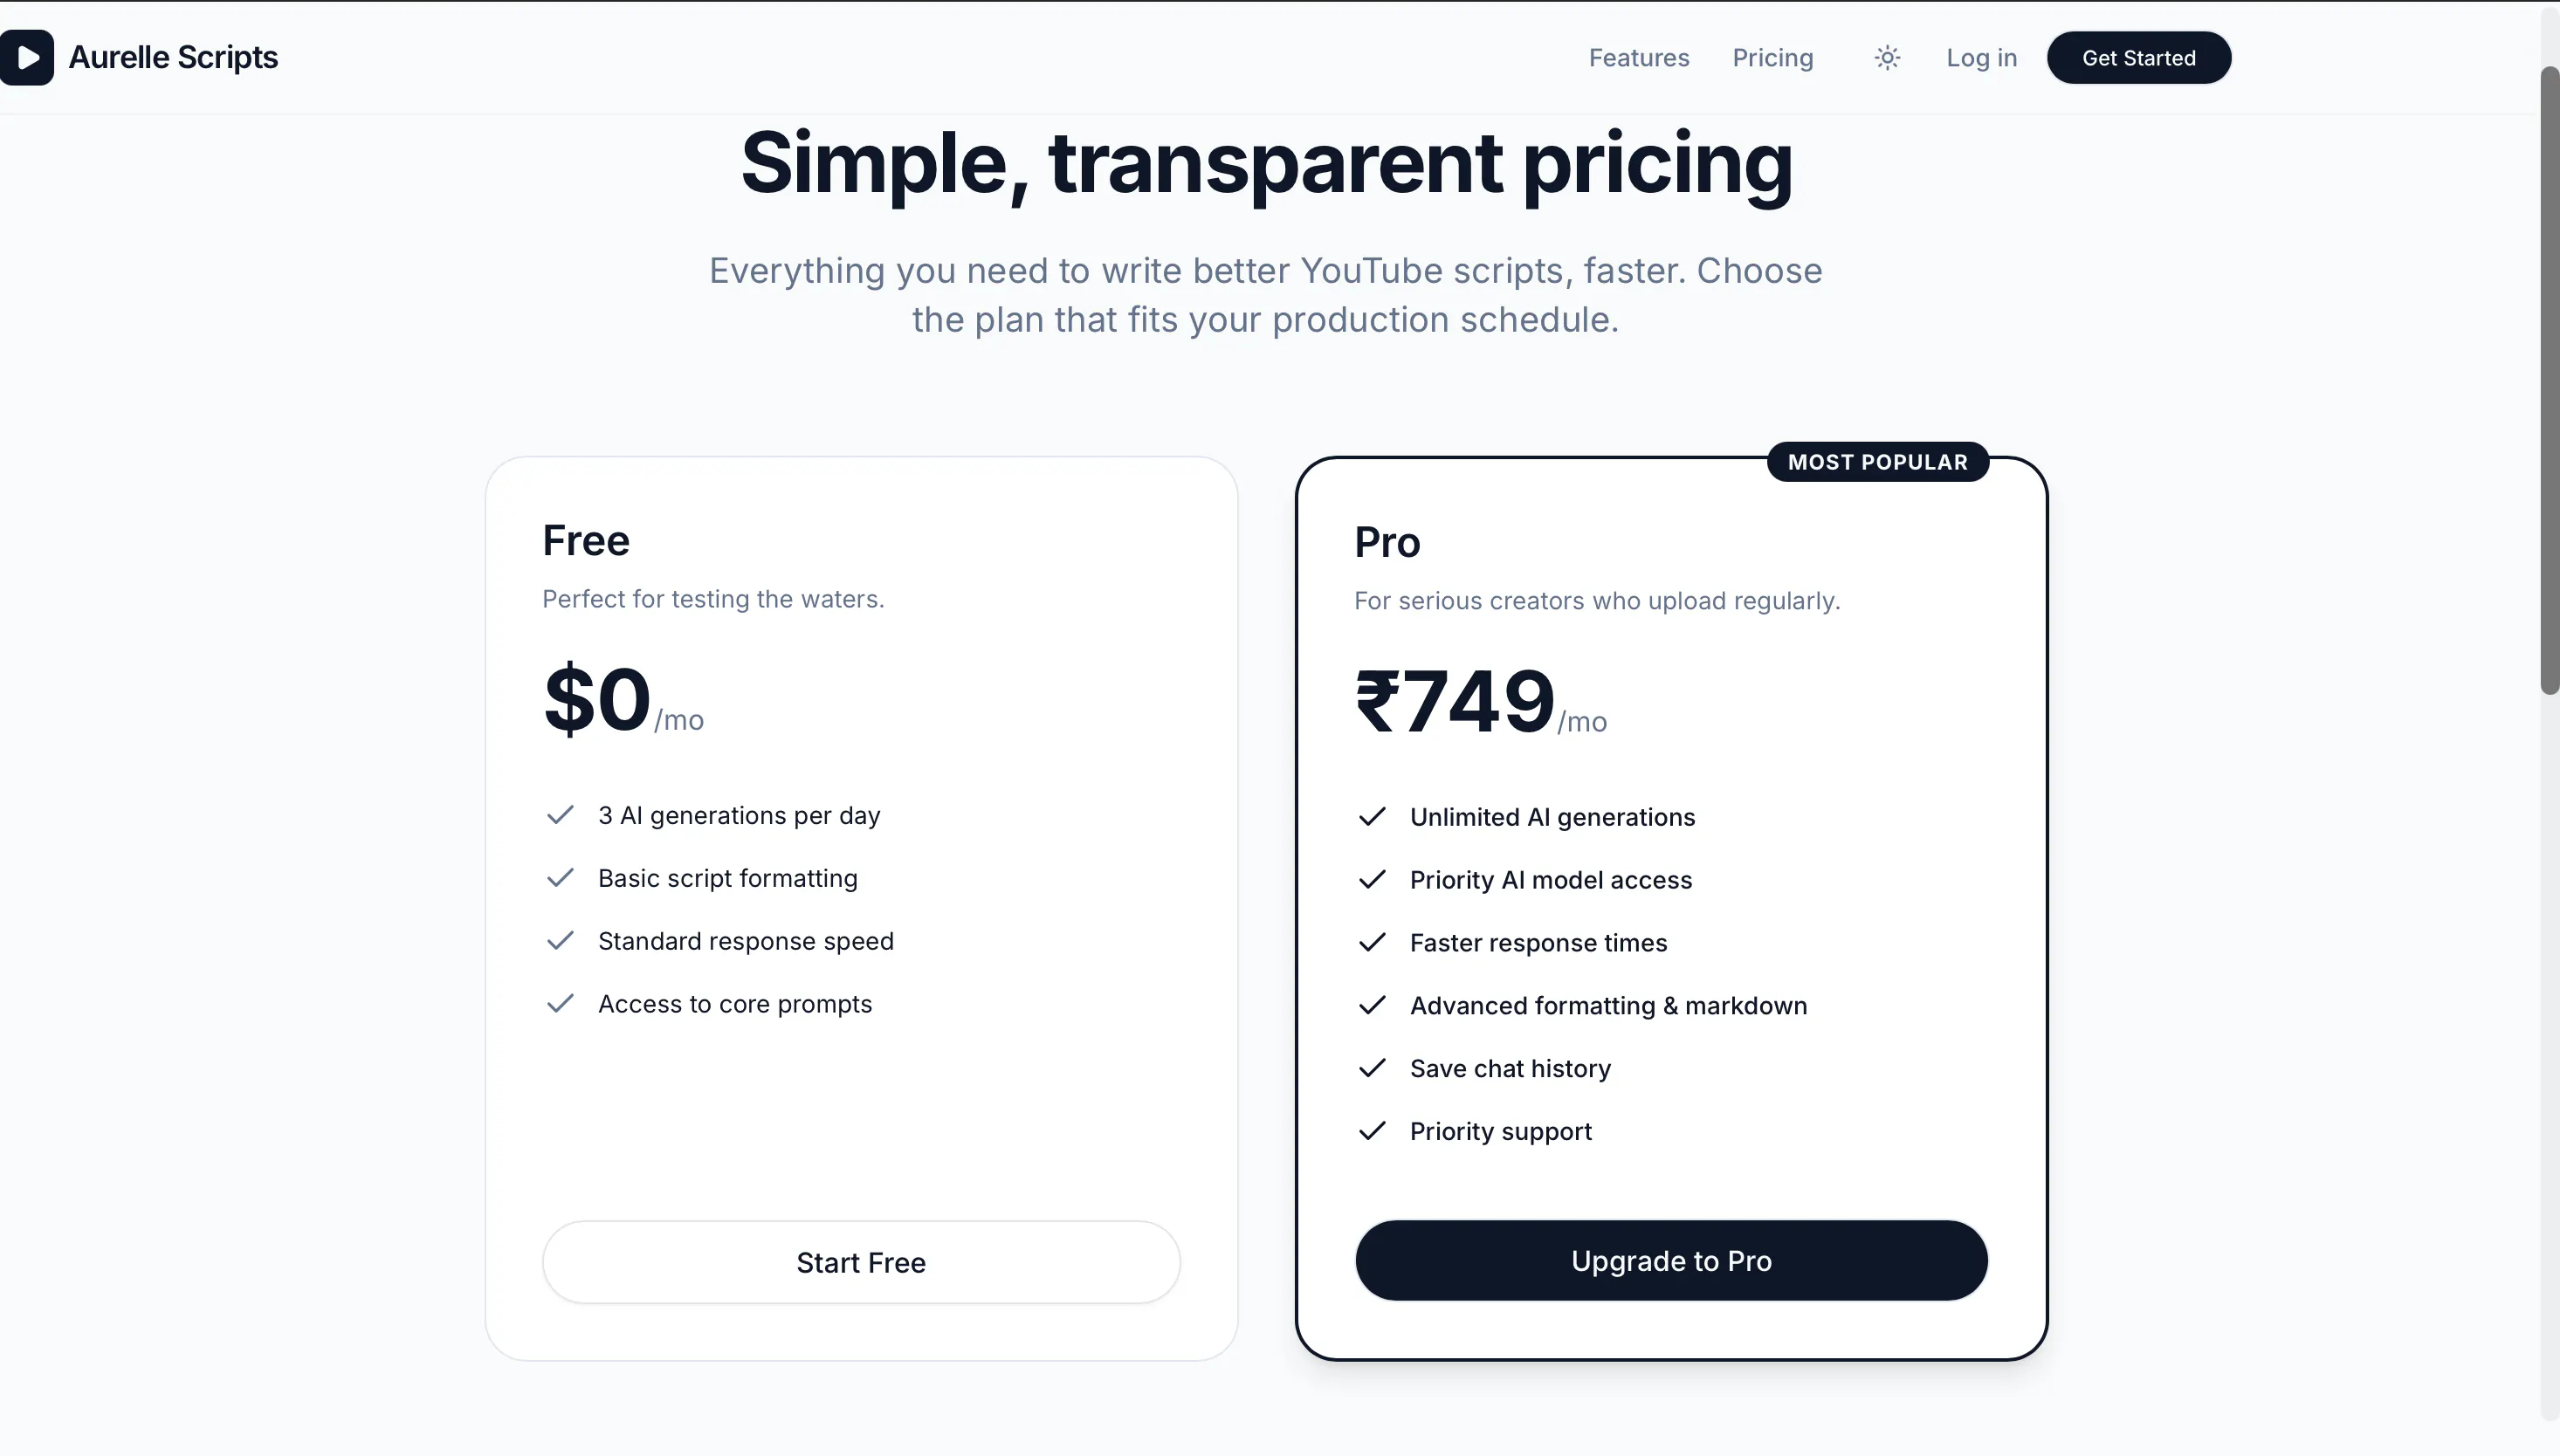Screen dimensions: 2560x1456
Task: Click the Get Started button
Action: point(2139,58)
